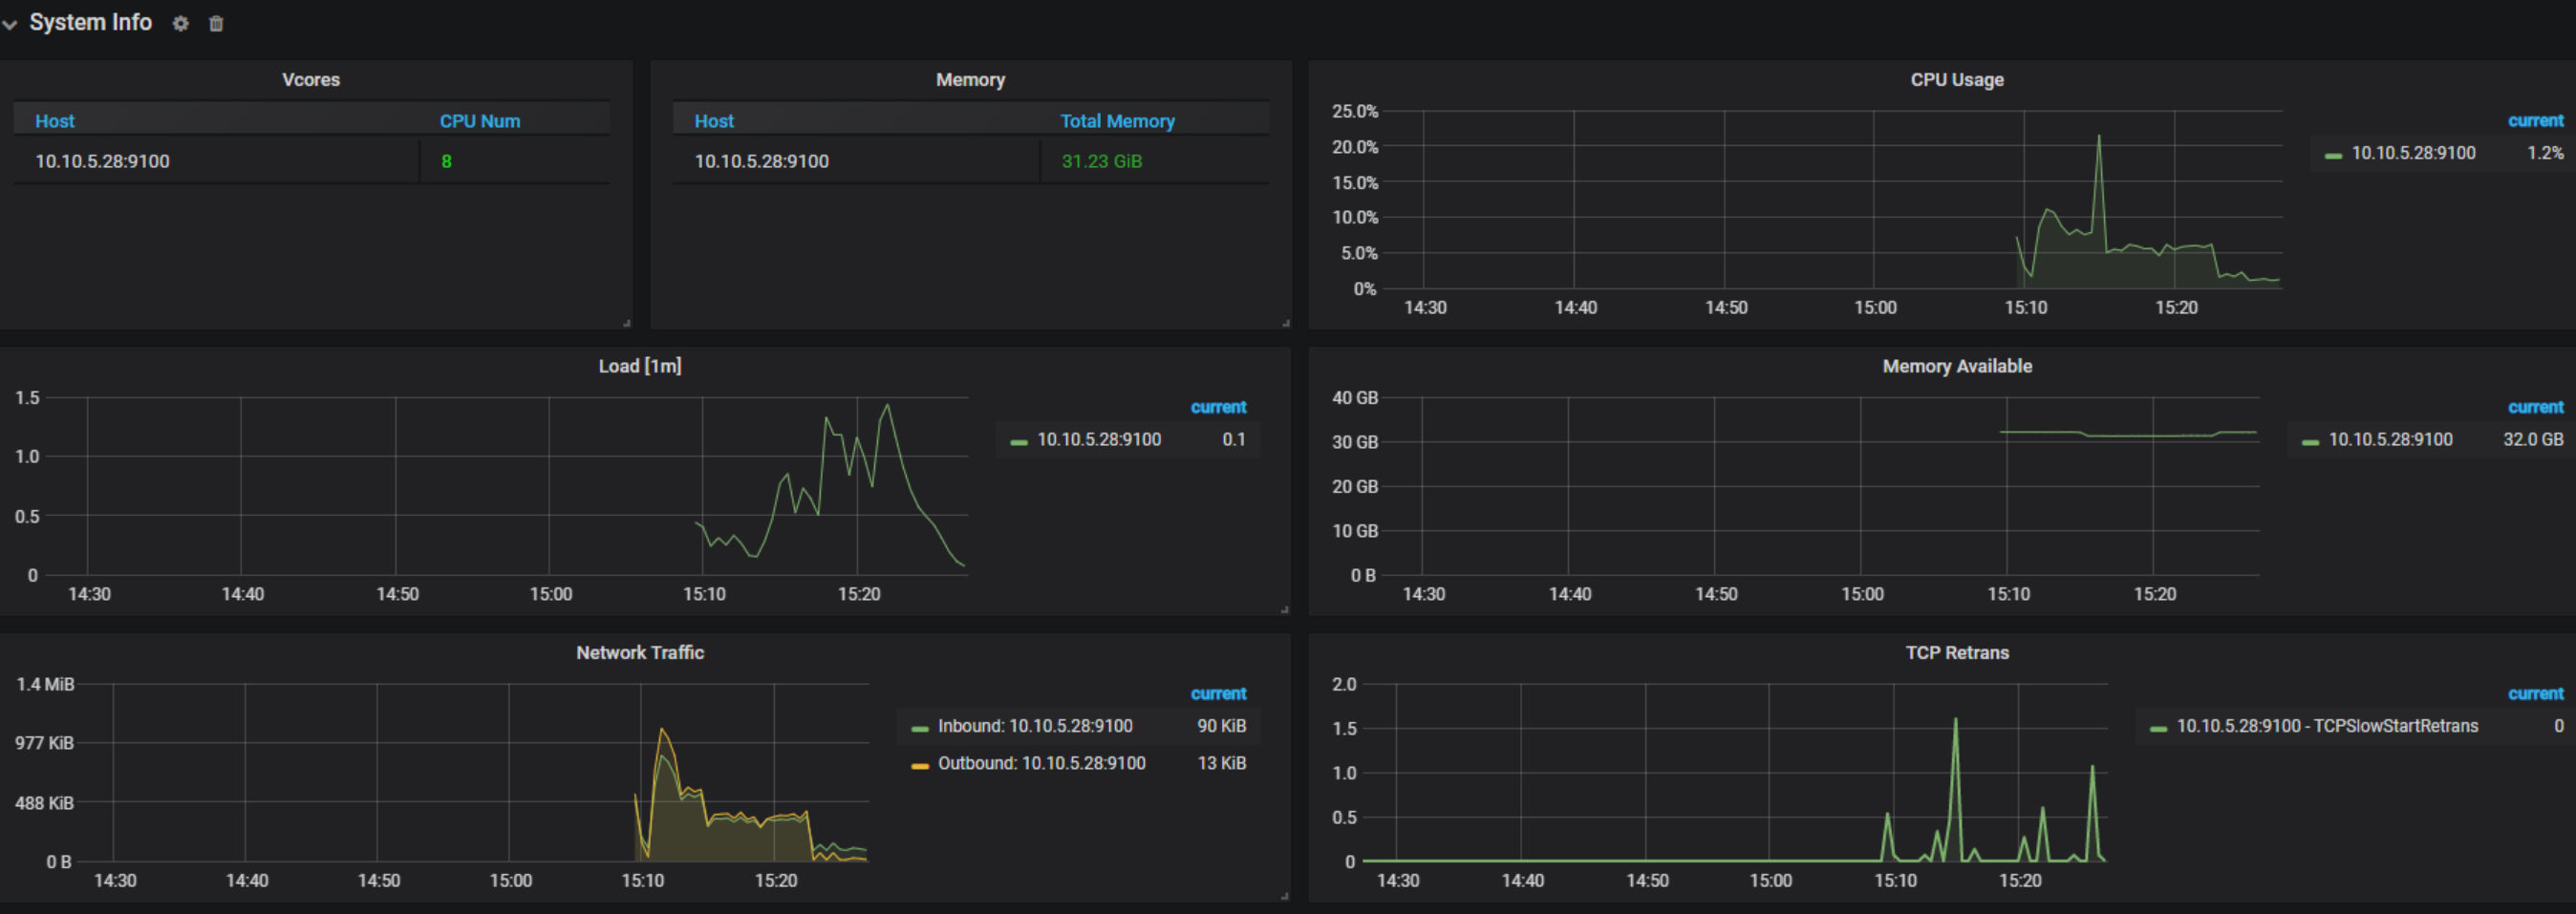This screenshot has width=2576, height=914.
Task: Open the Network Traffic panel title menu
Action: coord(640,653)
